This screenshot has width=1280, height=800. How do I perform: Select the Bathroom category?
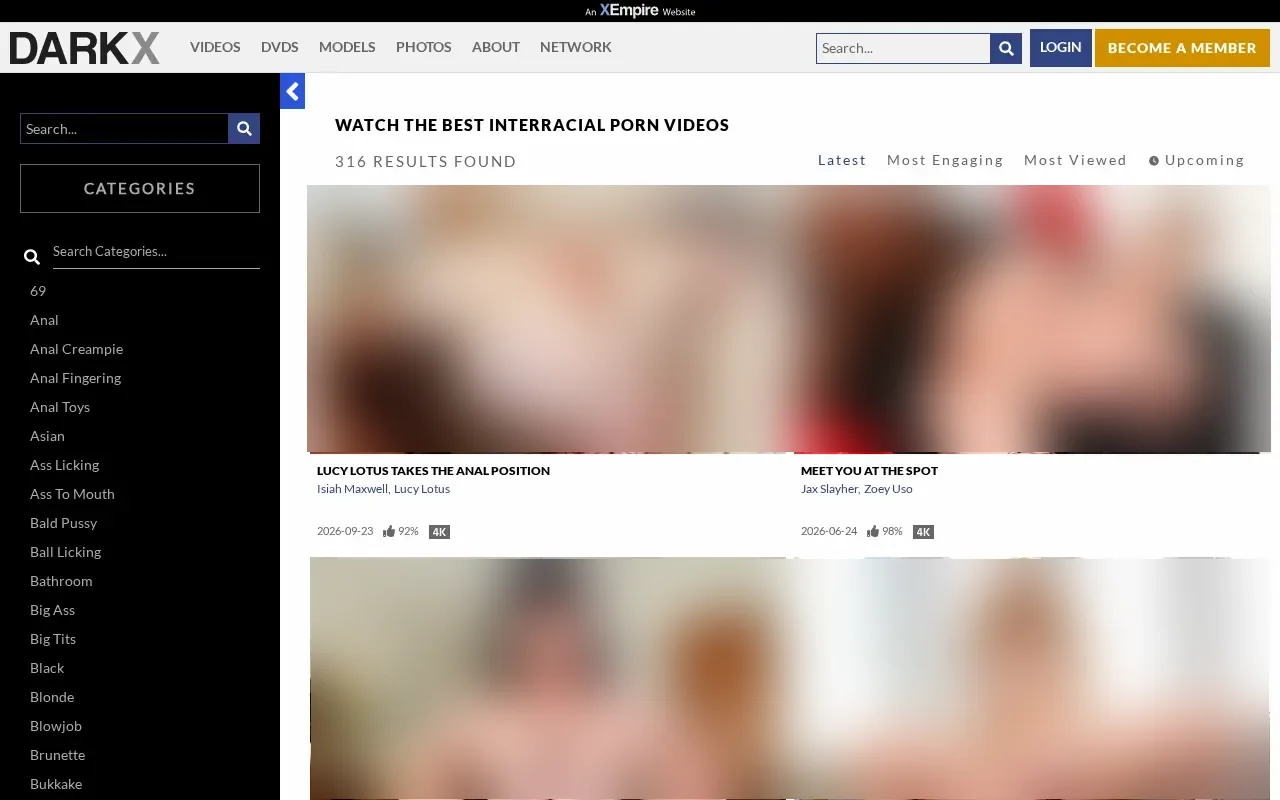pos(61,581)
